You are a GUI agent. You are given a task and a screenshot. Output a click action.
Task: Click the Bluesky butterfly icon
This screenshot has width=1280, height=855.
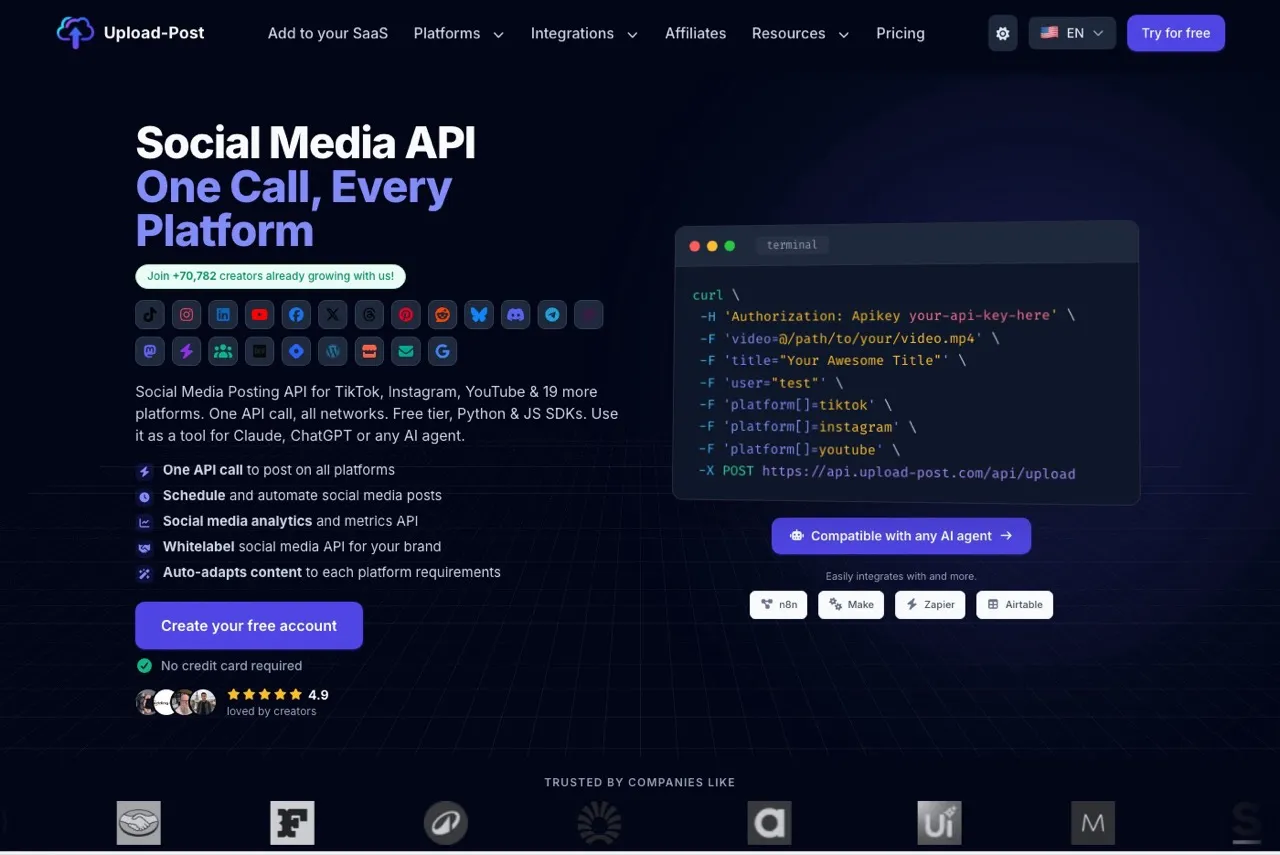pos(479,314)
